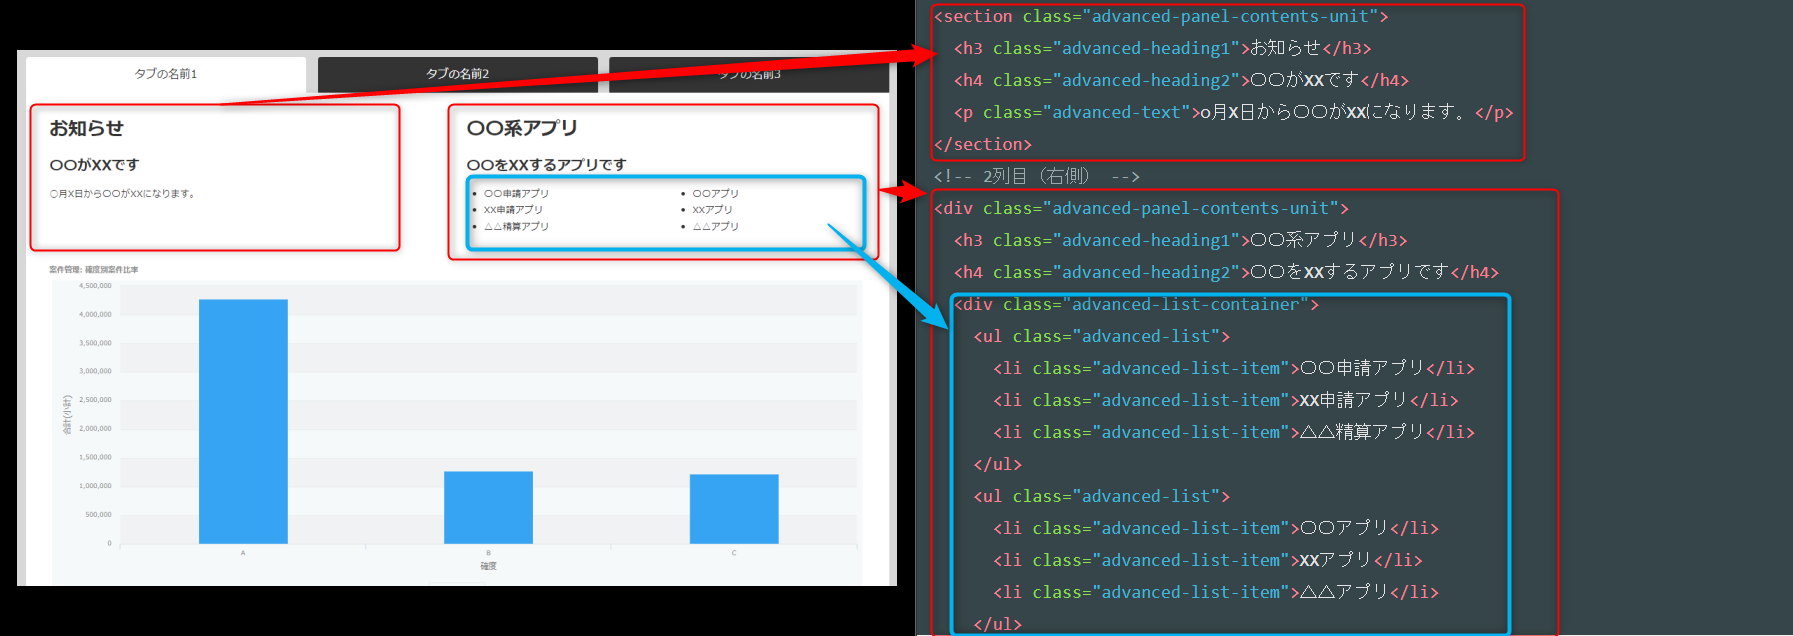Click the code line li ○○申請アプリ
This screenshot has height=636, width=1793.
point(1234,368)
